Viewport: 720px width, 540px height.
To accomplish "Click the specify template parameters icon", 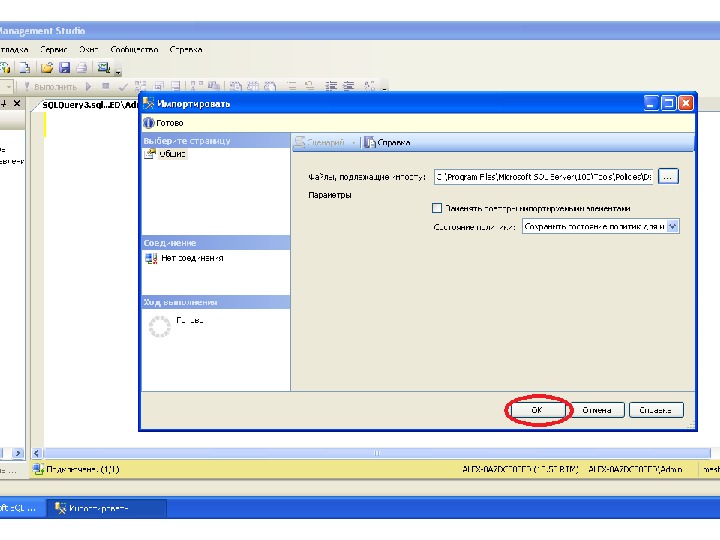I will [x=370, y=86].
